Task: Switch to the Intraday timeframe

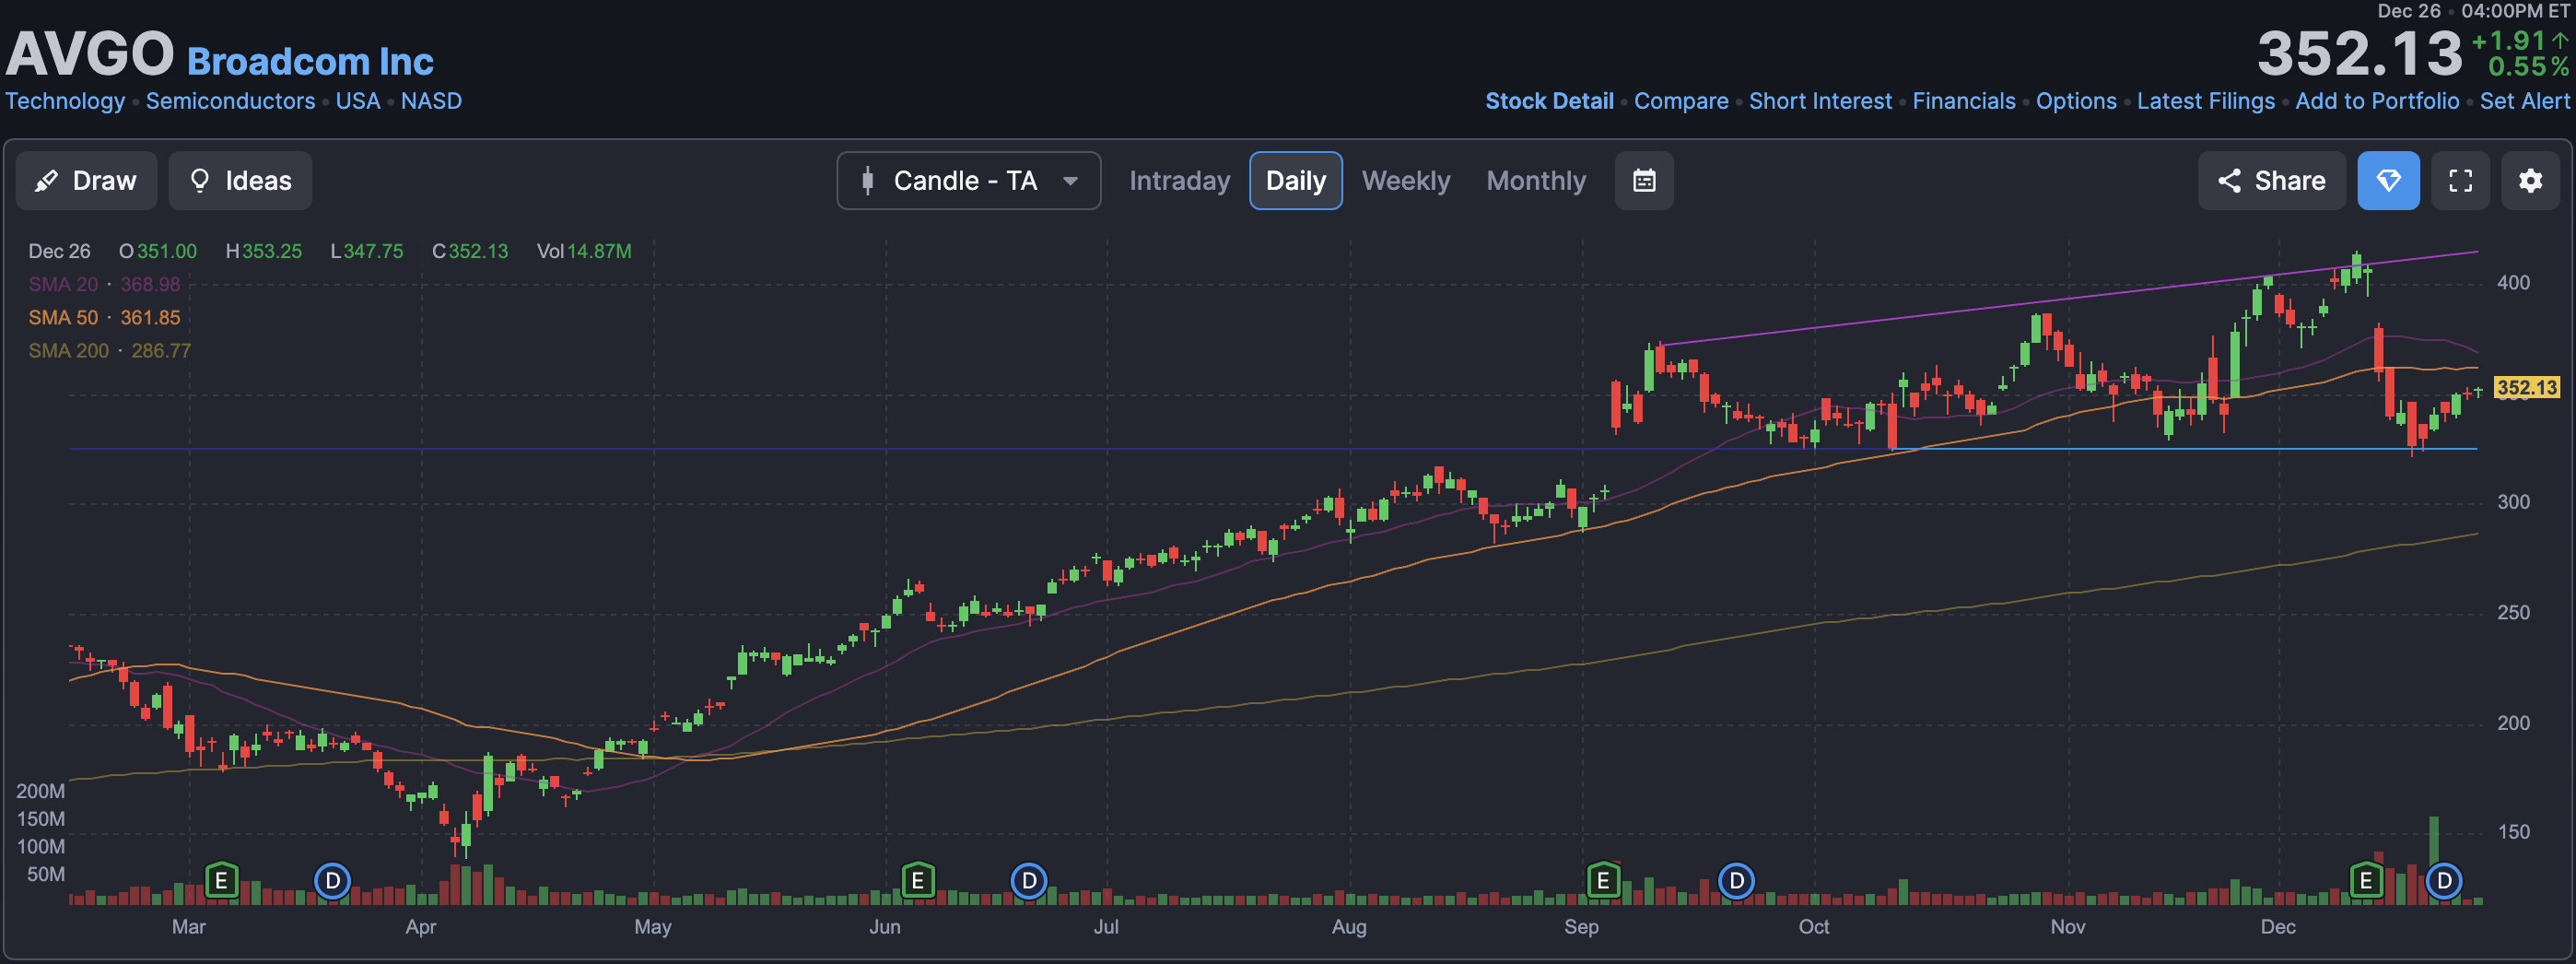Action: pos(1179,180)
